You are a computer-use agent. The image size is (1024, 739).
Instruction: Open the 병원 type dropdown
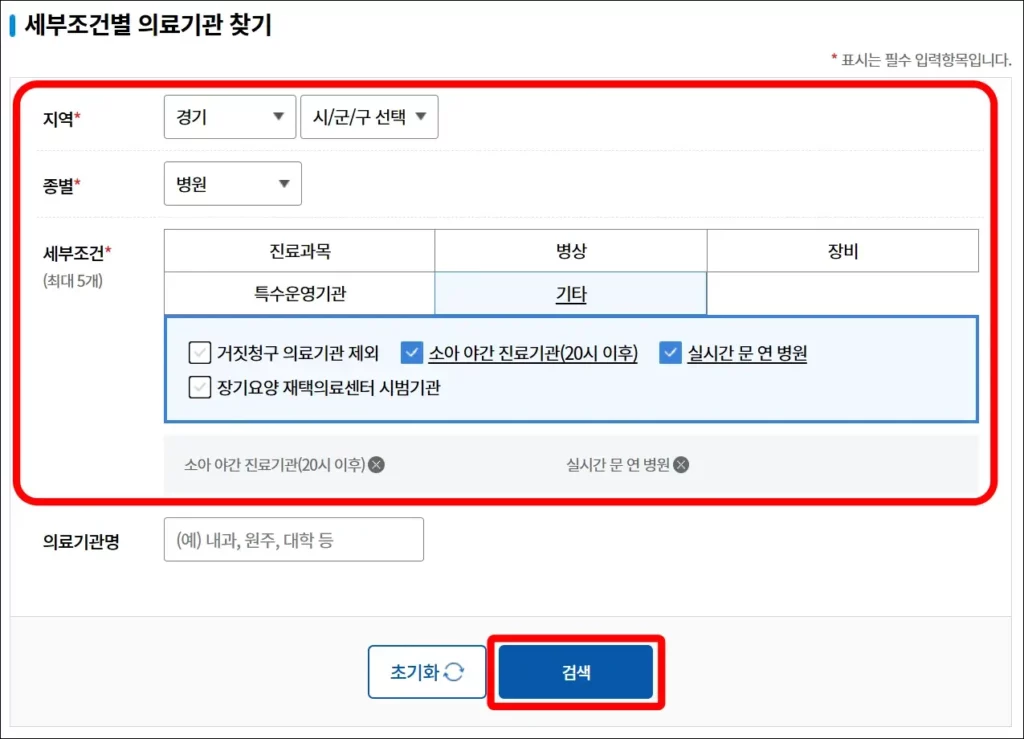(232, 183)
